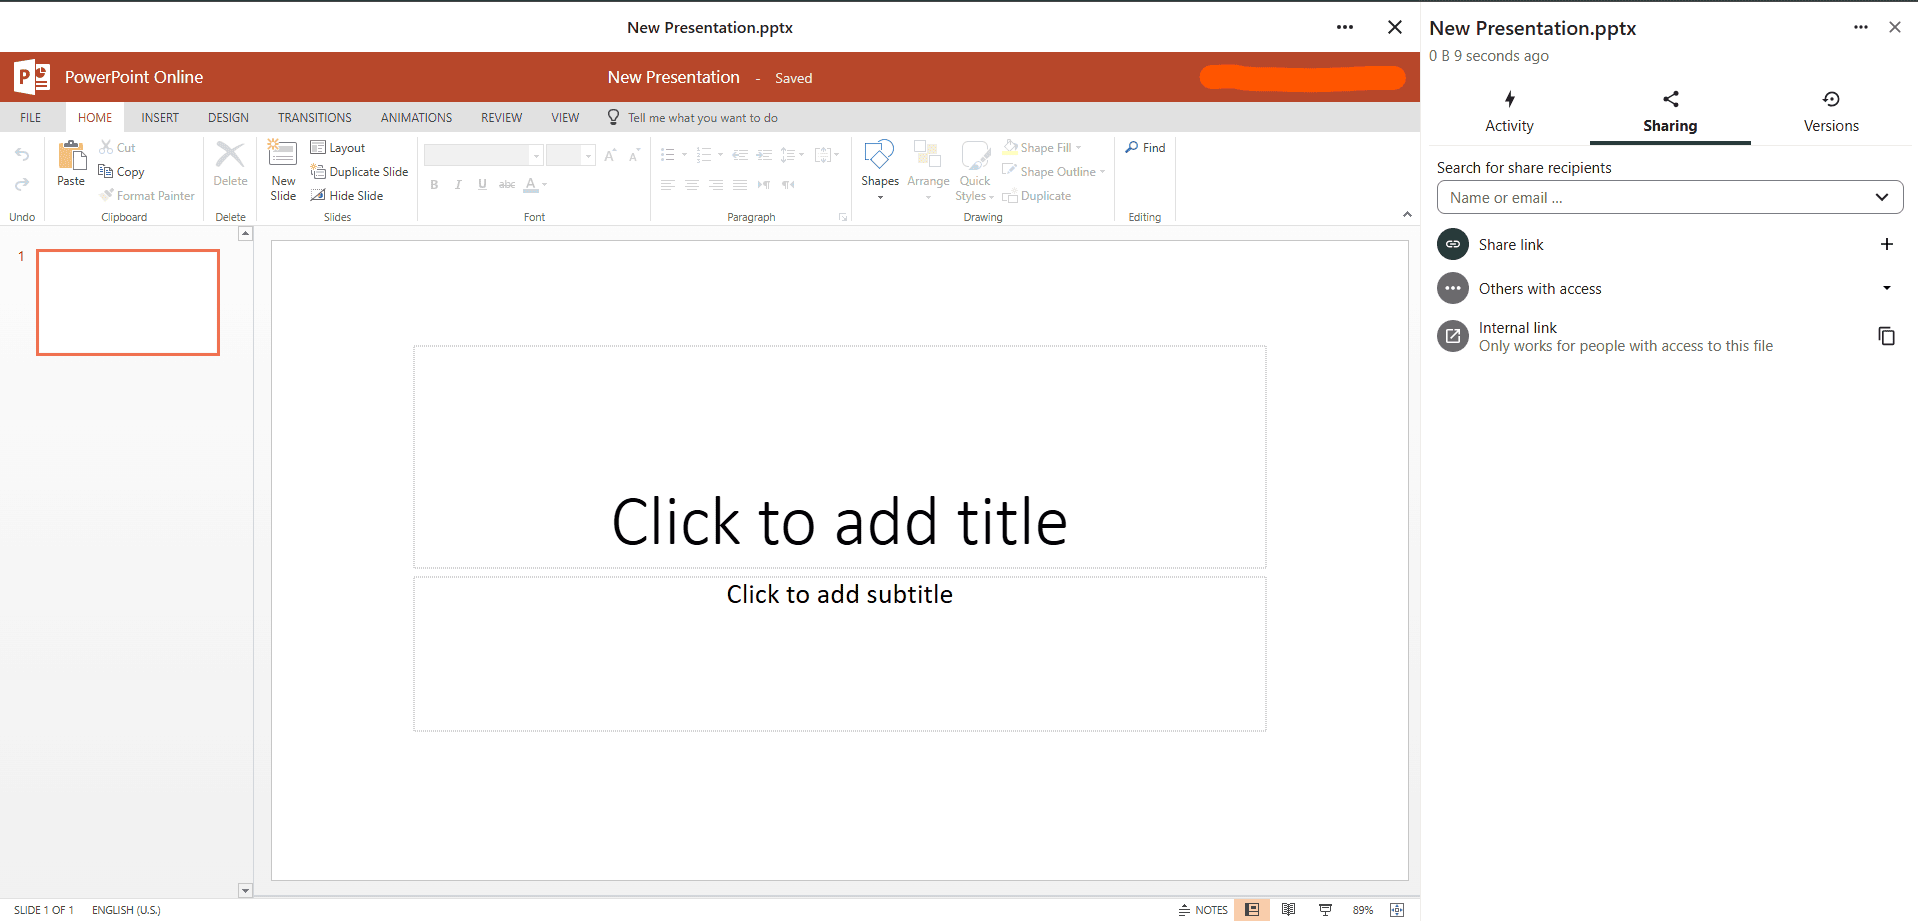This screenshot has height=921, width=1918.
Task: Open the Layout options
Action: (x=338, y=148)
